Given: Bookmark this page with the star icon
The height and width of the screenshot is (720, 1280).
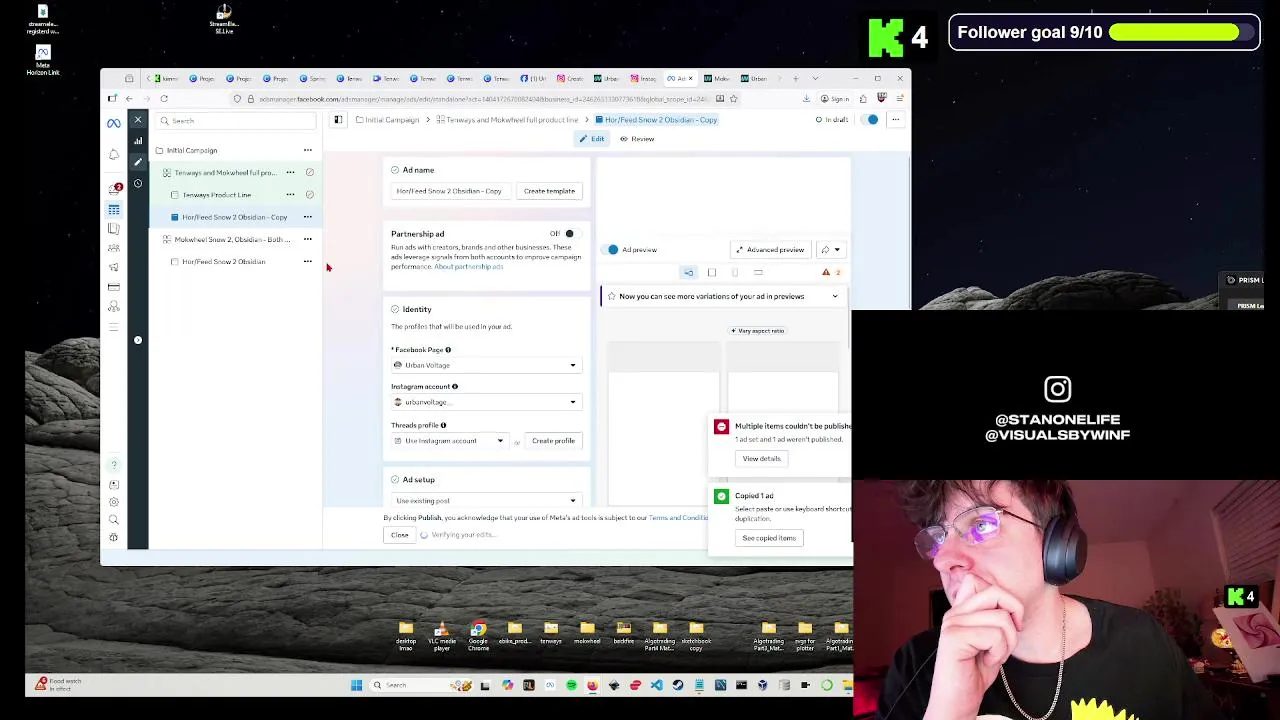Looking at the screenshot, I should coord(733,99).
